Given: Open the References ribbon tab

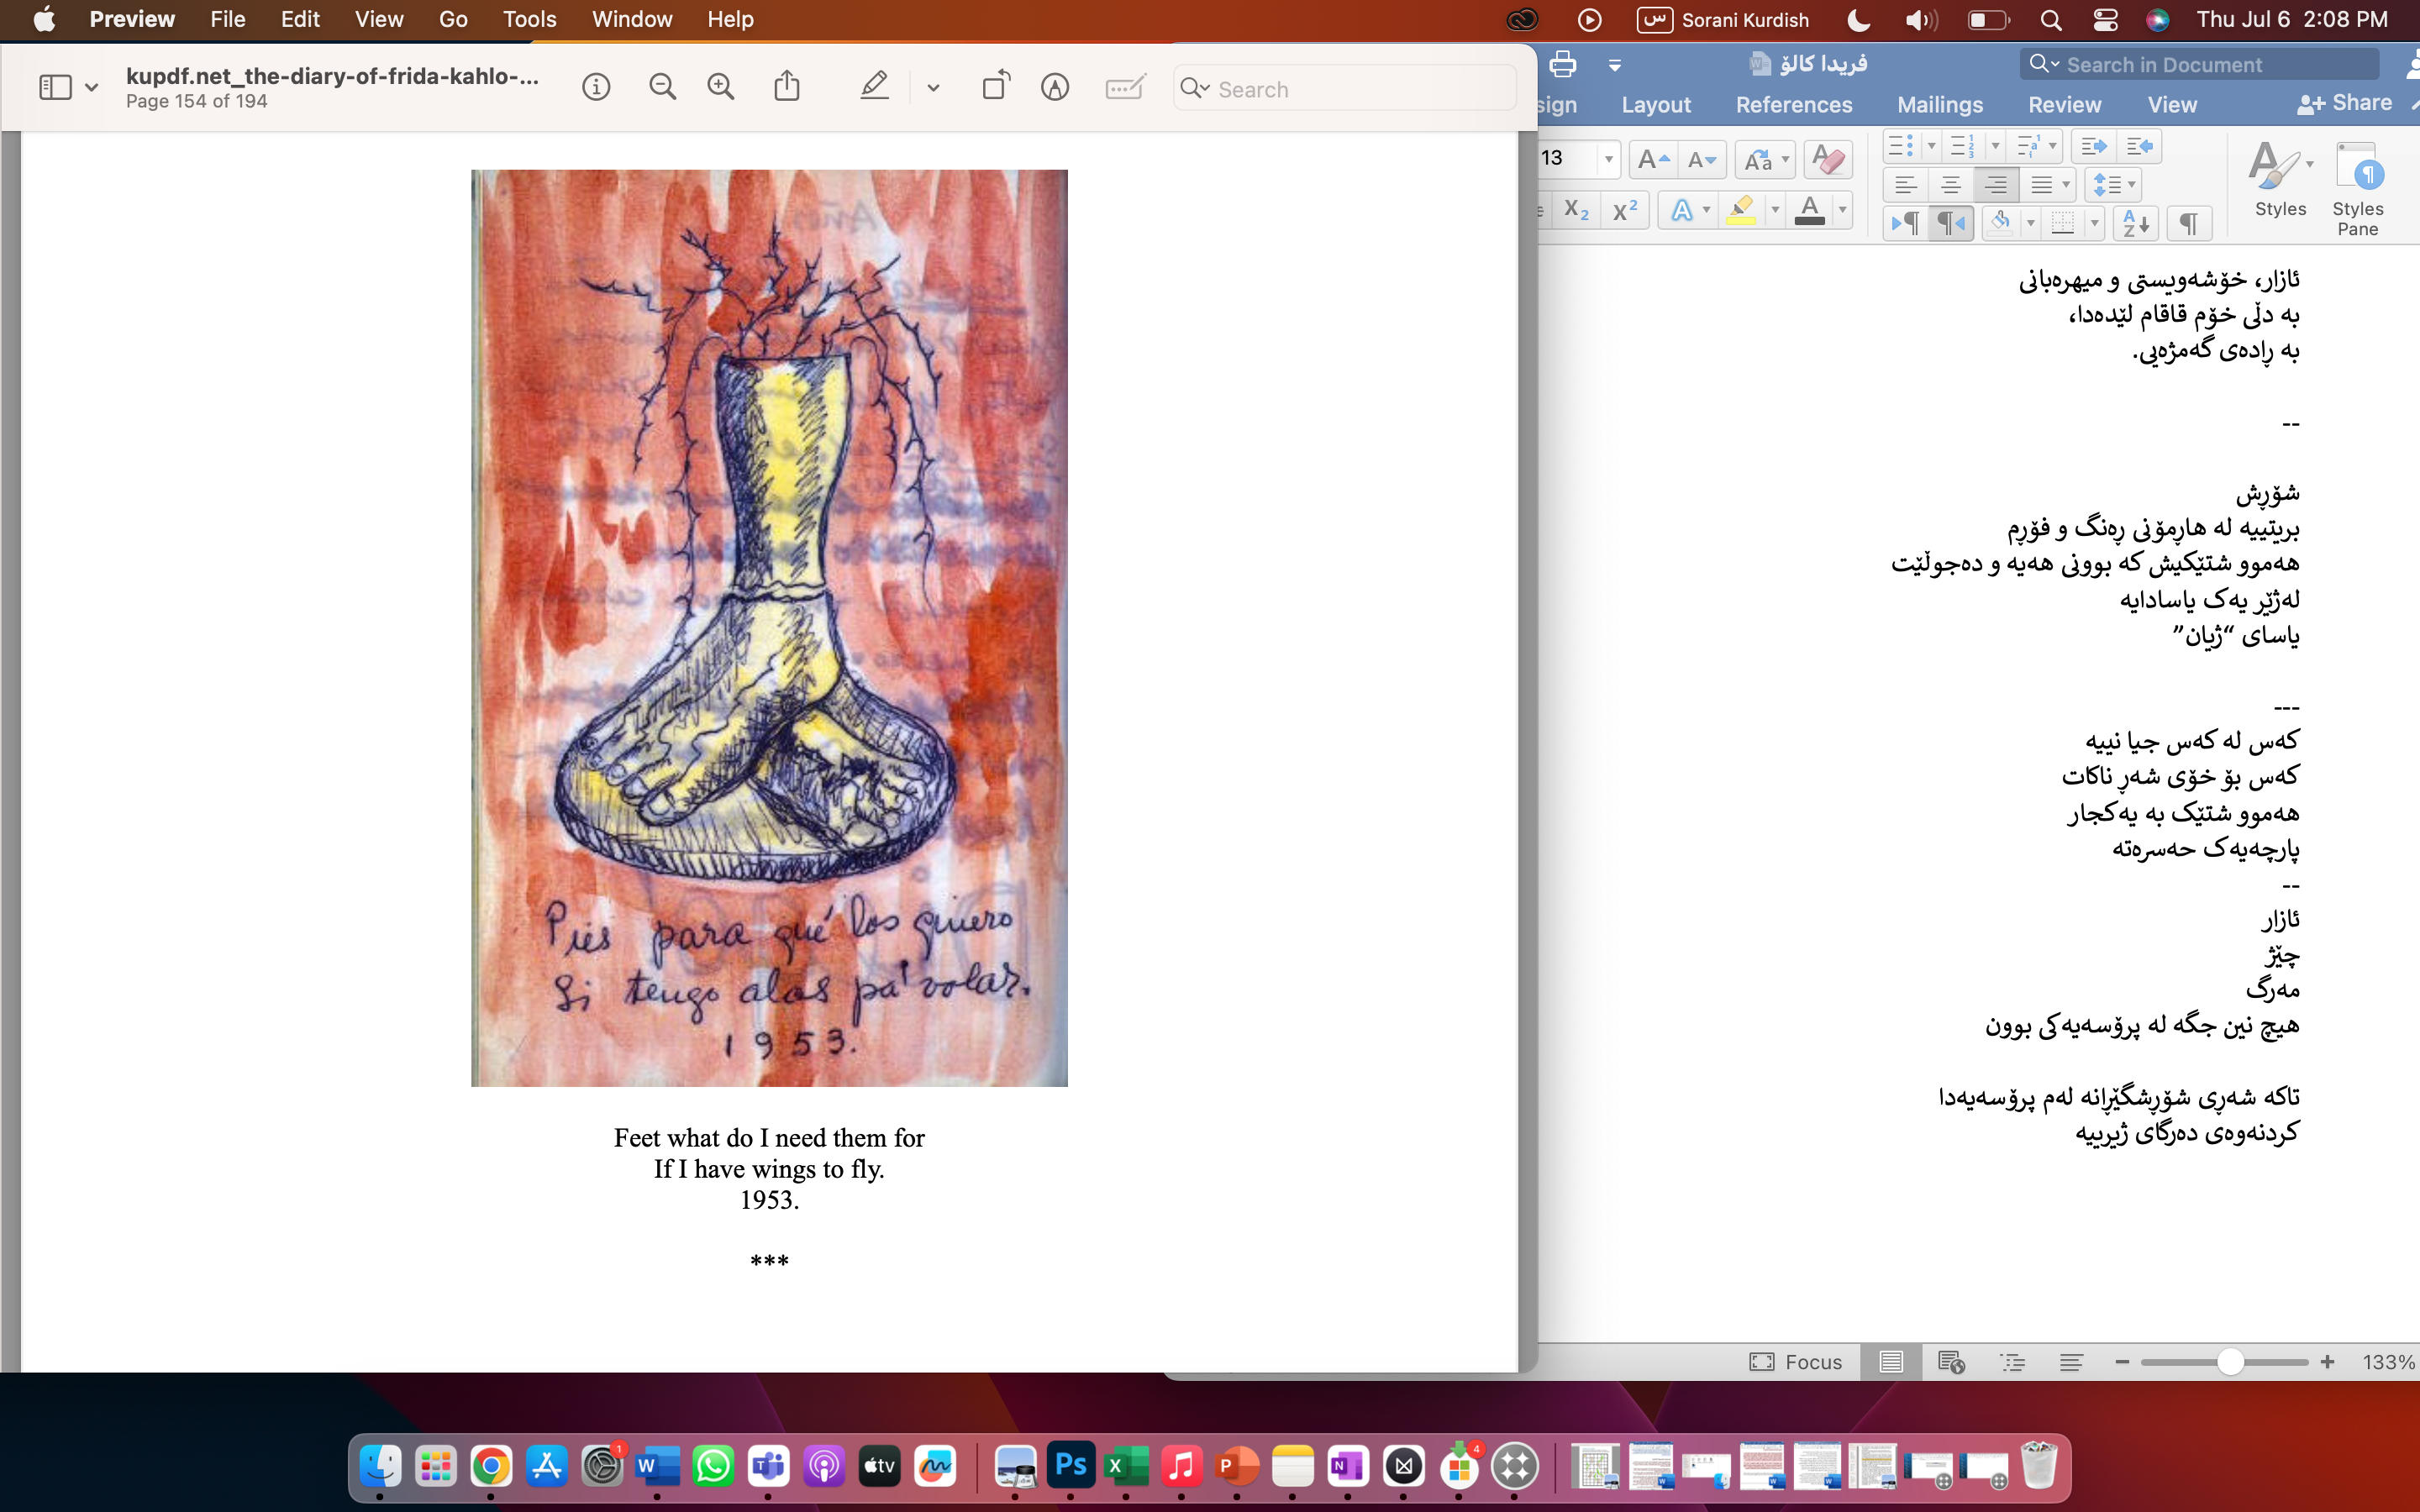Looking at the screenshot, I should (1793, 105).
